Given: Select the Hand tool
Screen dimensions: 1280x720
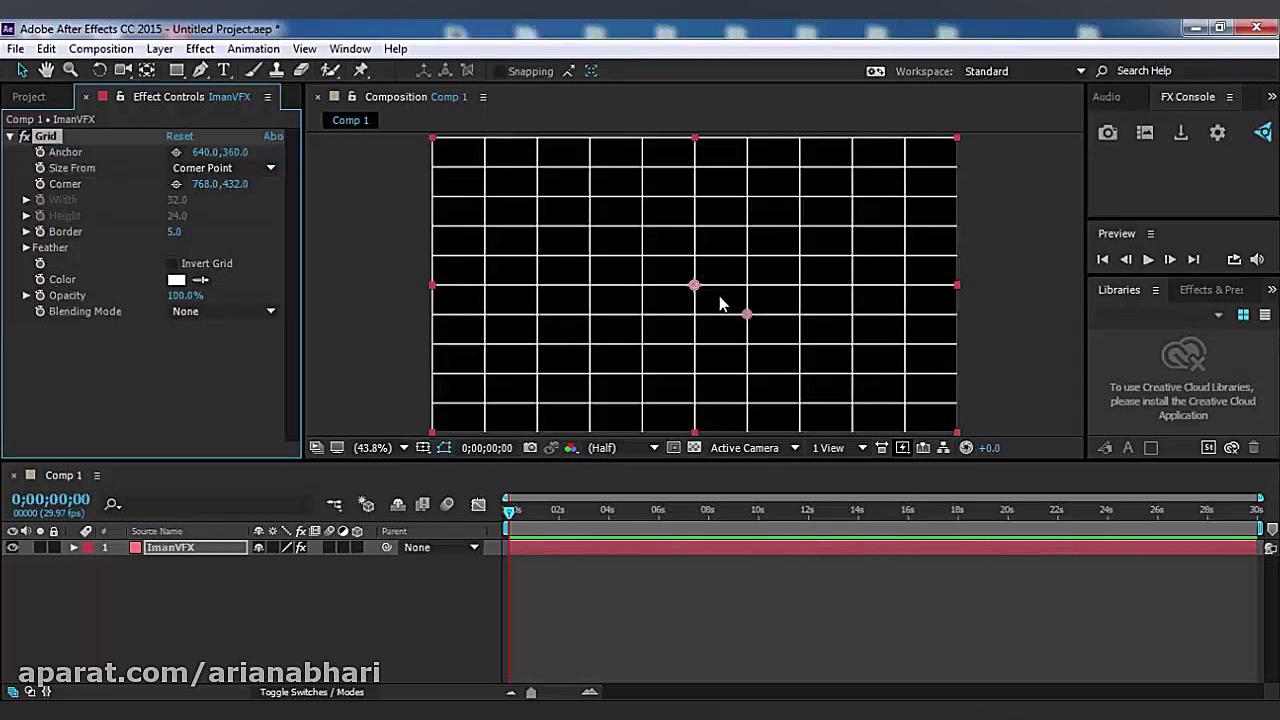Looking at the screenshot, I should tap(46, 70).
